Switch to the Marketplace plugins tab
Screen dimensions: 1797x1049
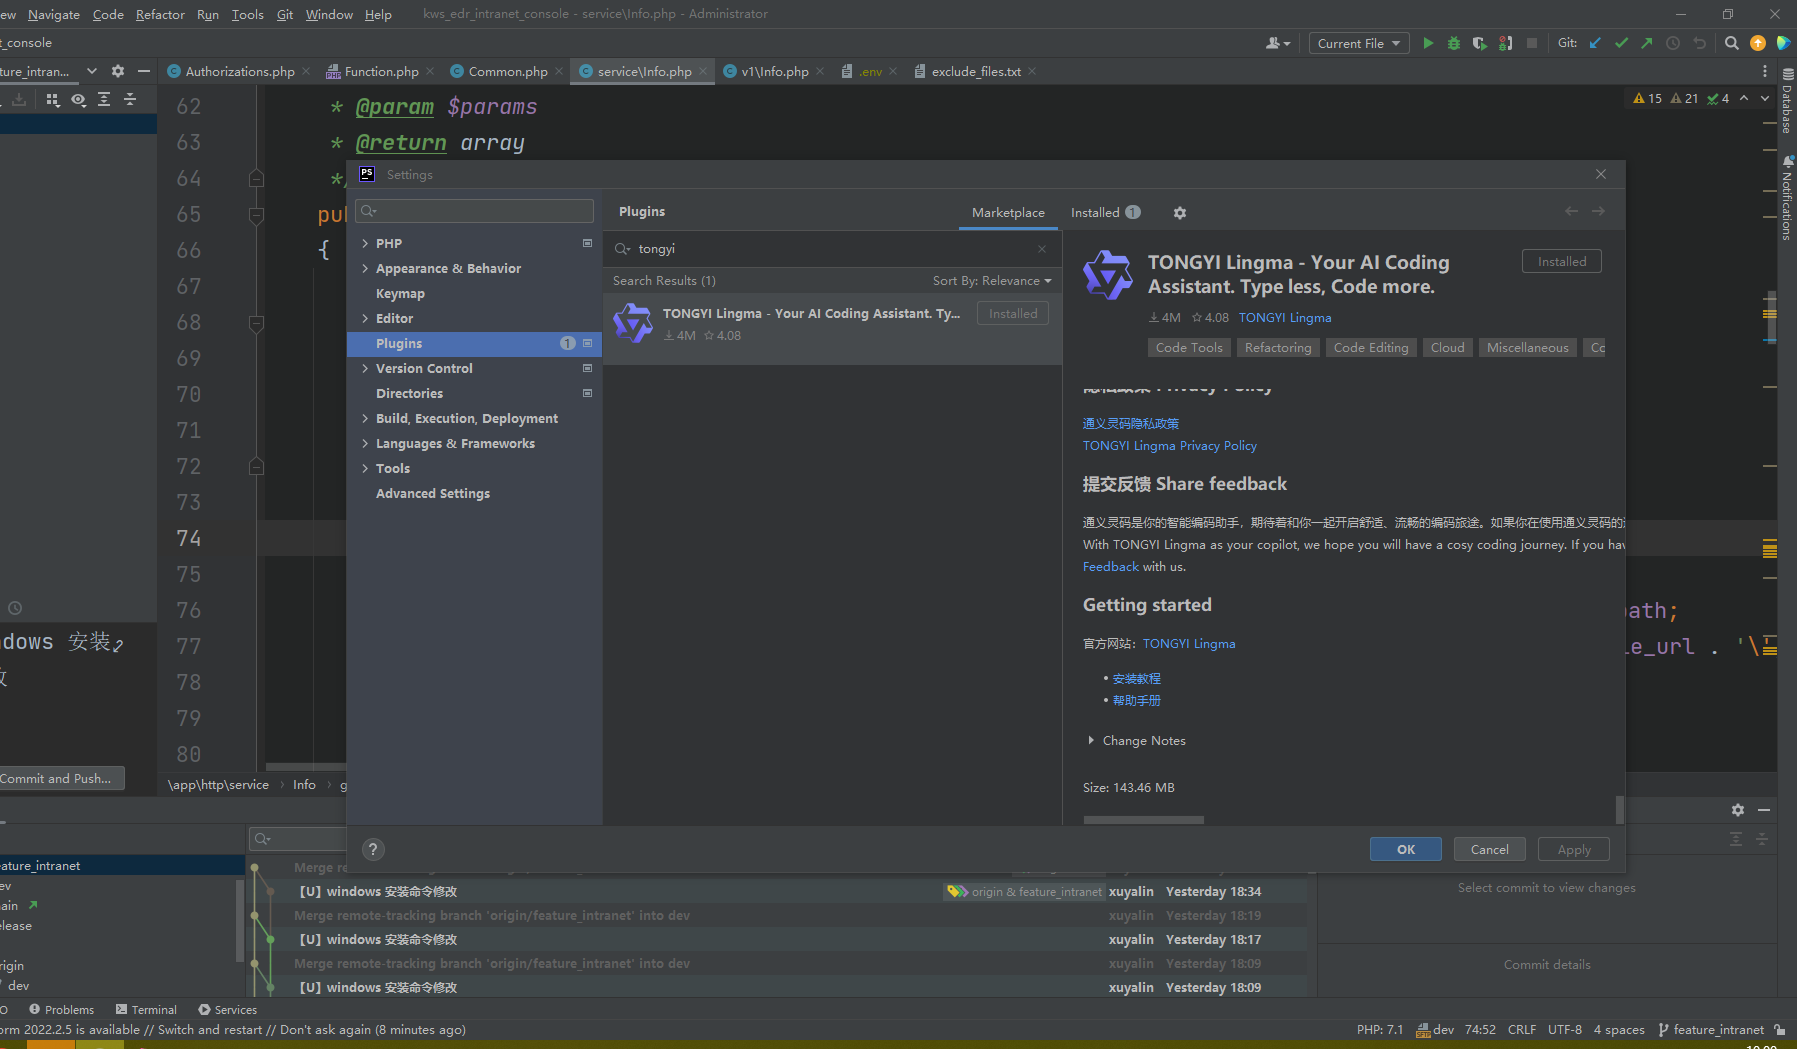(1008, 213)
